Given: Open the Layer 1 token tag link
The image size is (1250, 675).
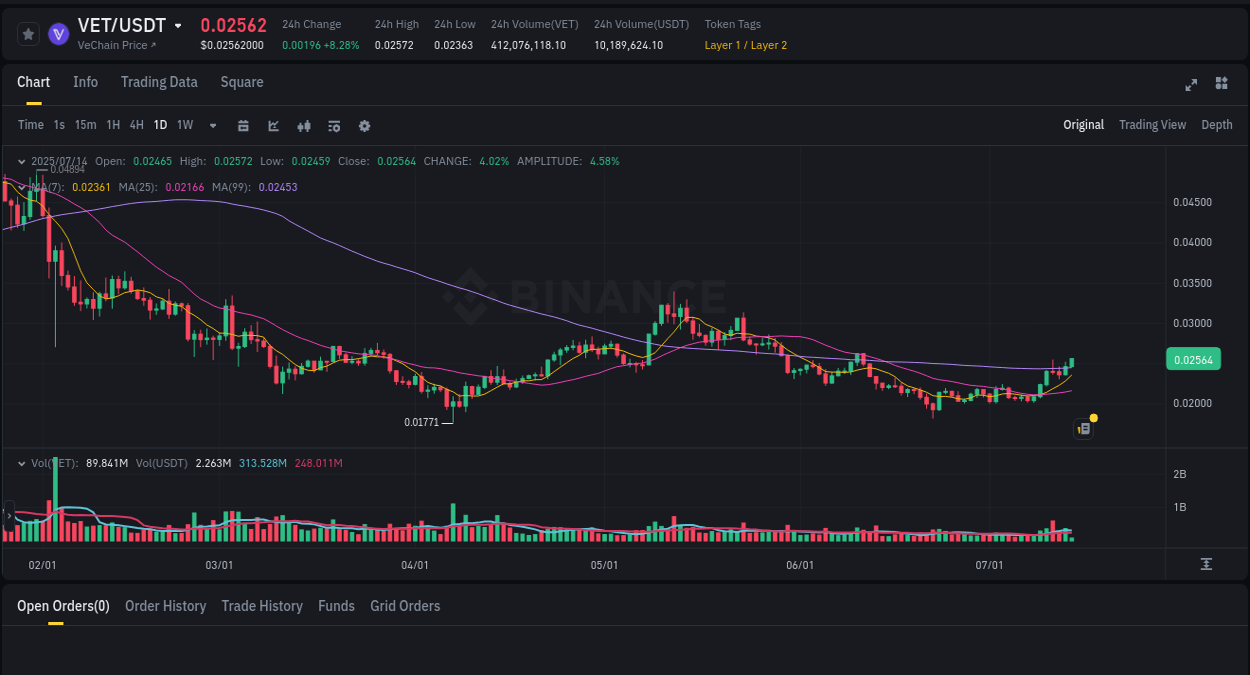Looking at the screenshot, I should click(x=720, y=45).
